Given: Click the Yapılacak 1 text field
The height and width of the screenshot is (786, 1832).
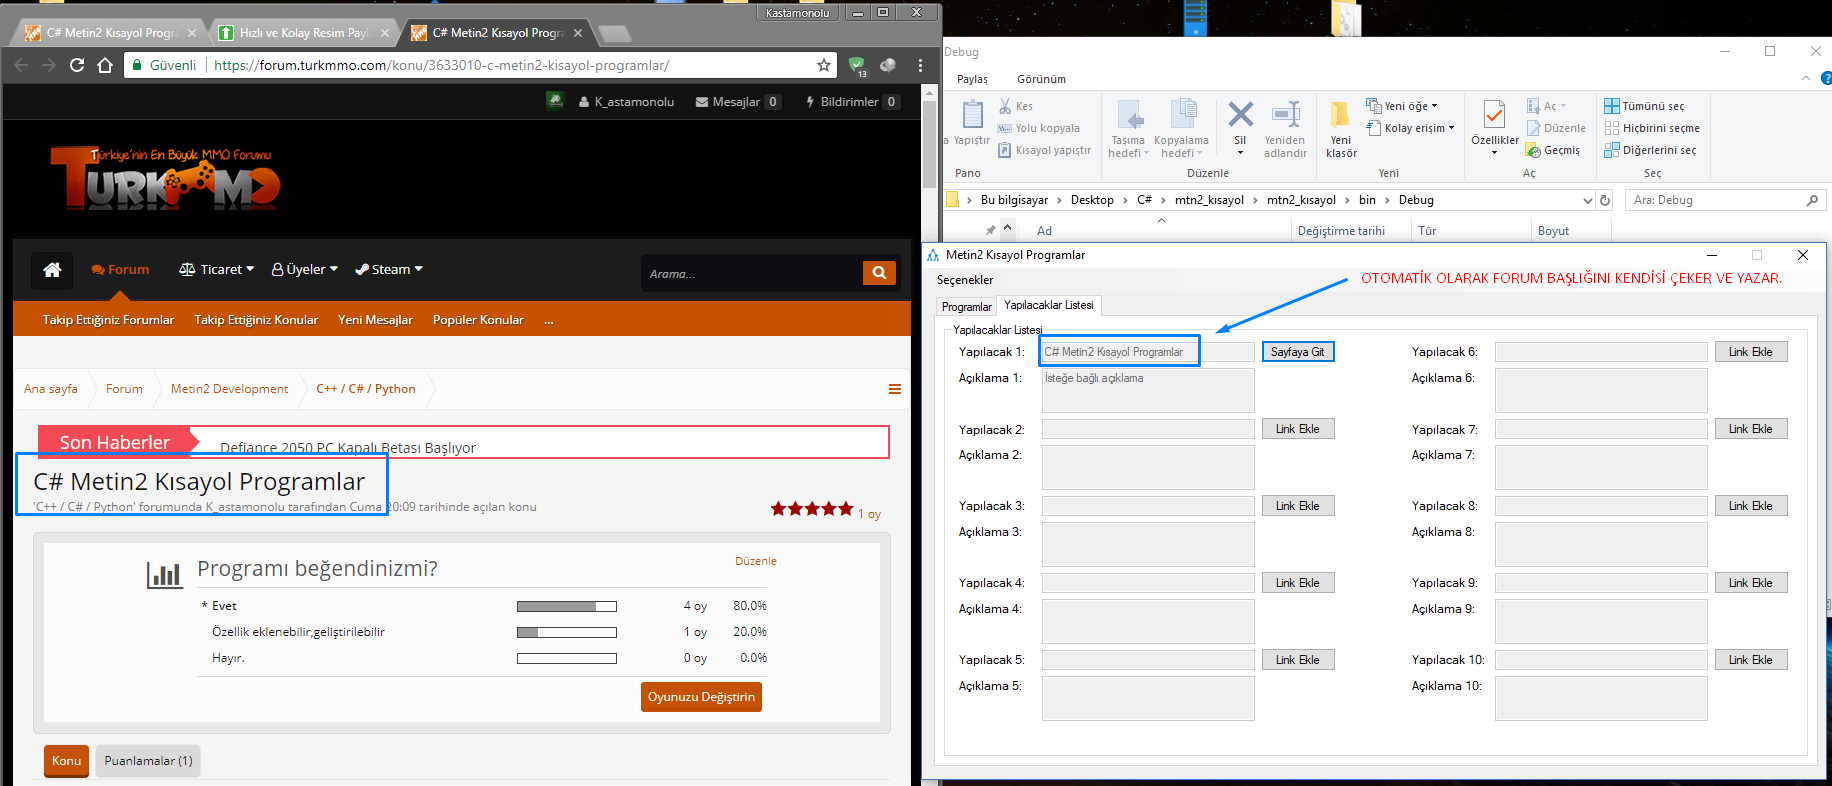Looking at the screenshot, I should pos(1148,352).
